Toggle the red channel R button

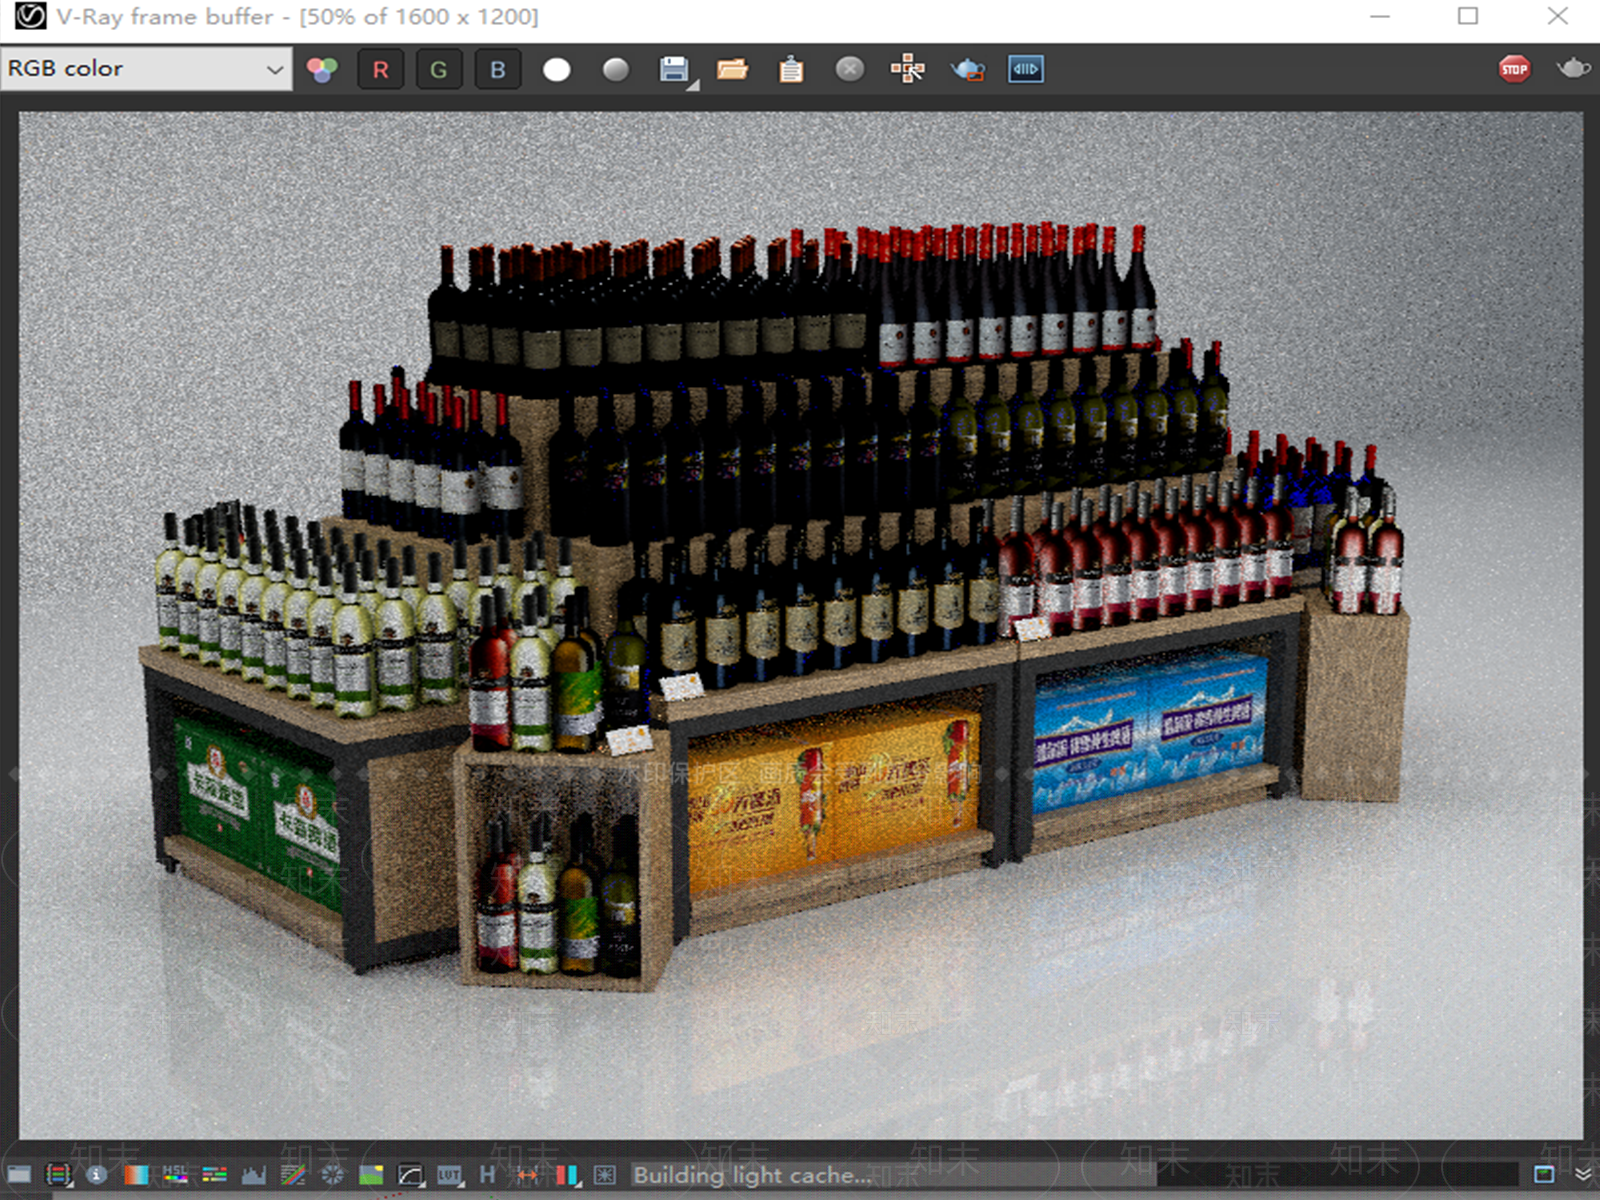coord(380,70)
